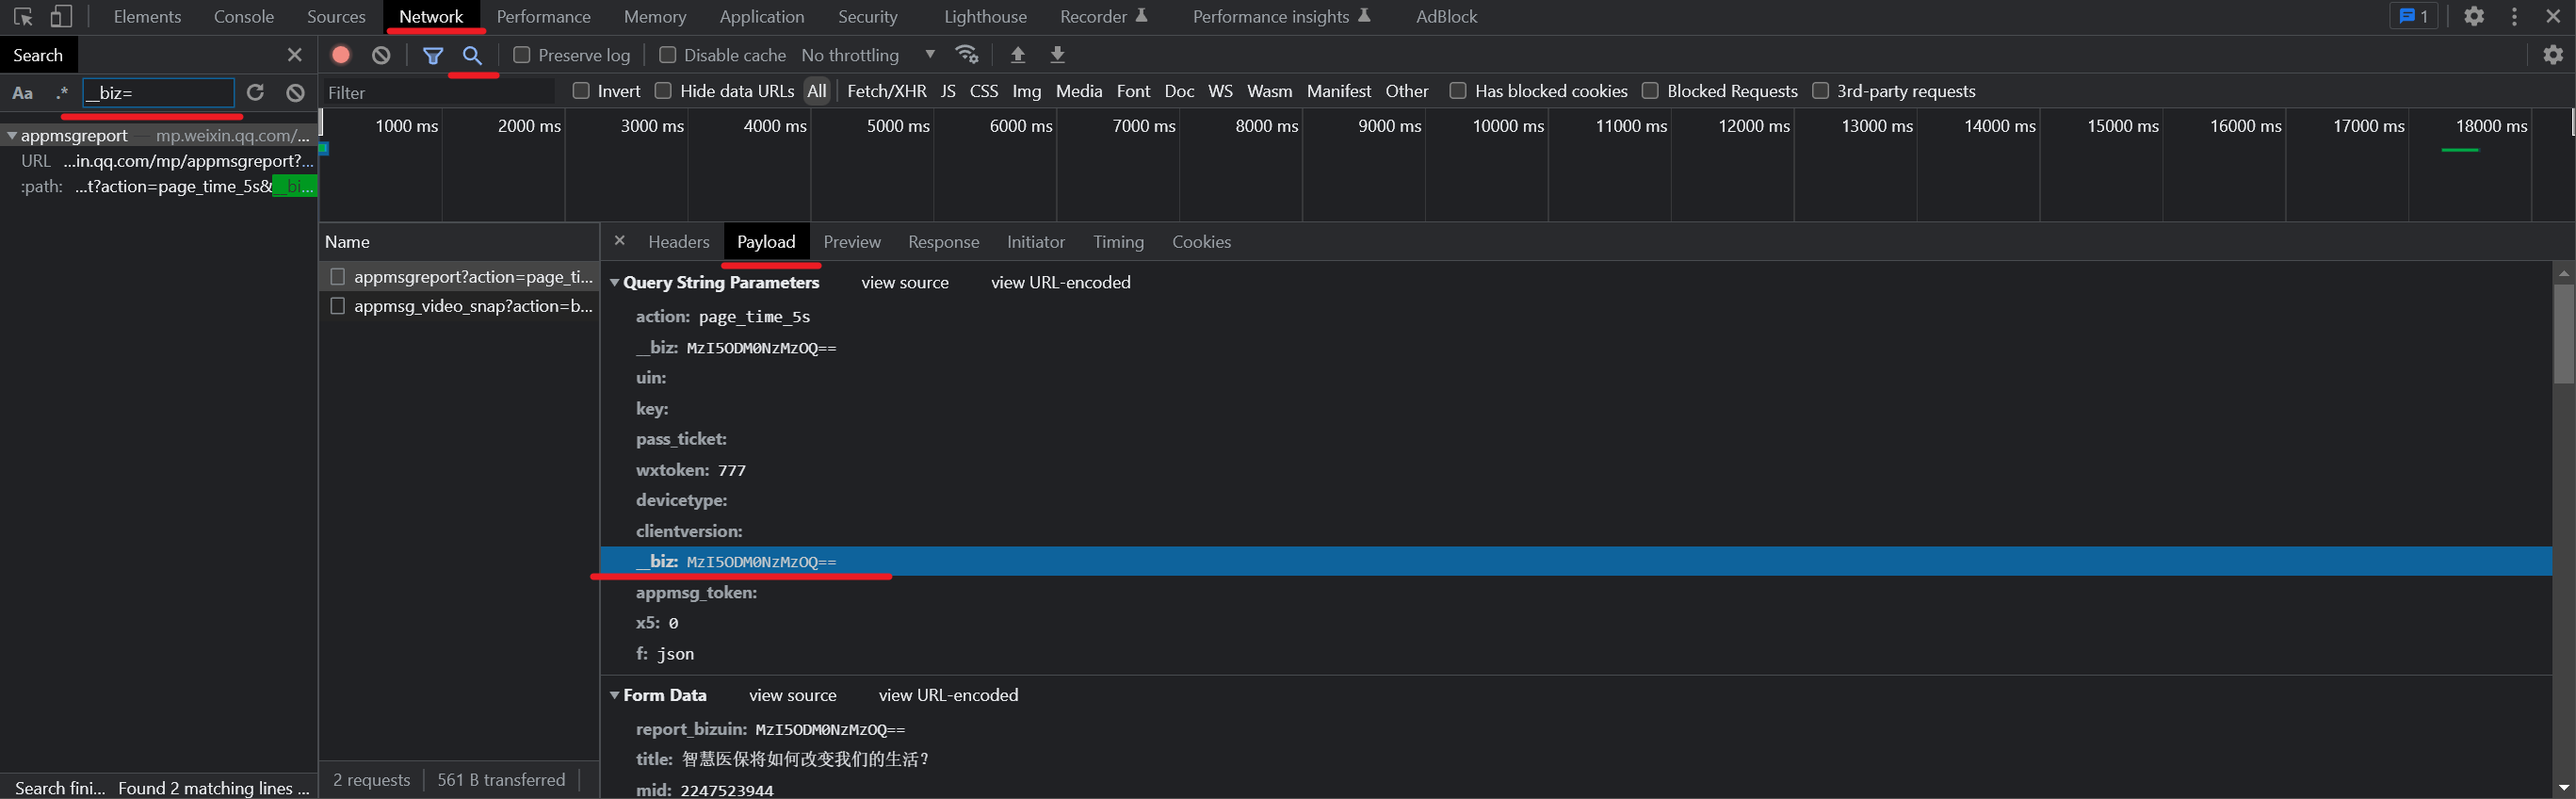
Task: Check Has blocked cookies
Action: (x=1458, y=91)
